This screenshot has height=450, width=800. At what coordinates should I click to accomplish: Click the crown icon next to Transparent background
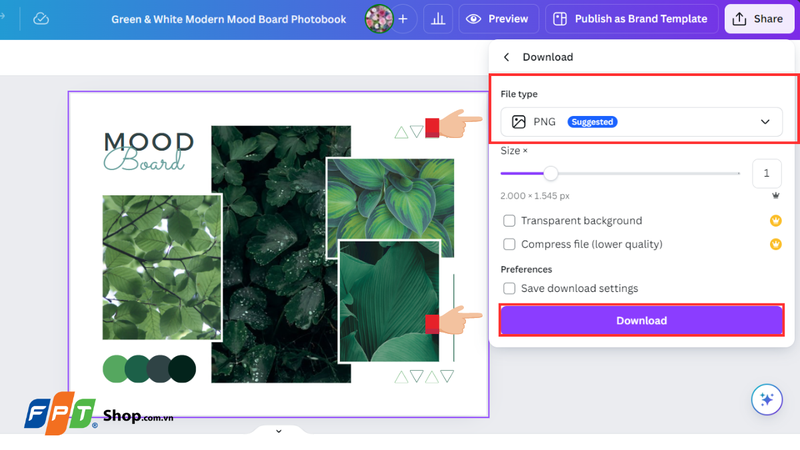(x=776, y=220)
